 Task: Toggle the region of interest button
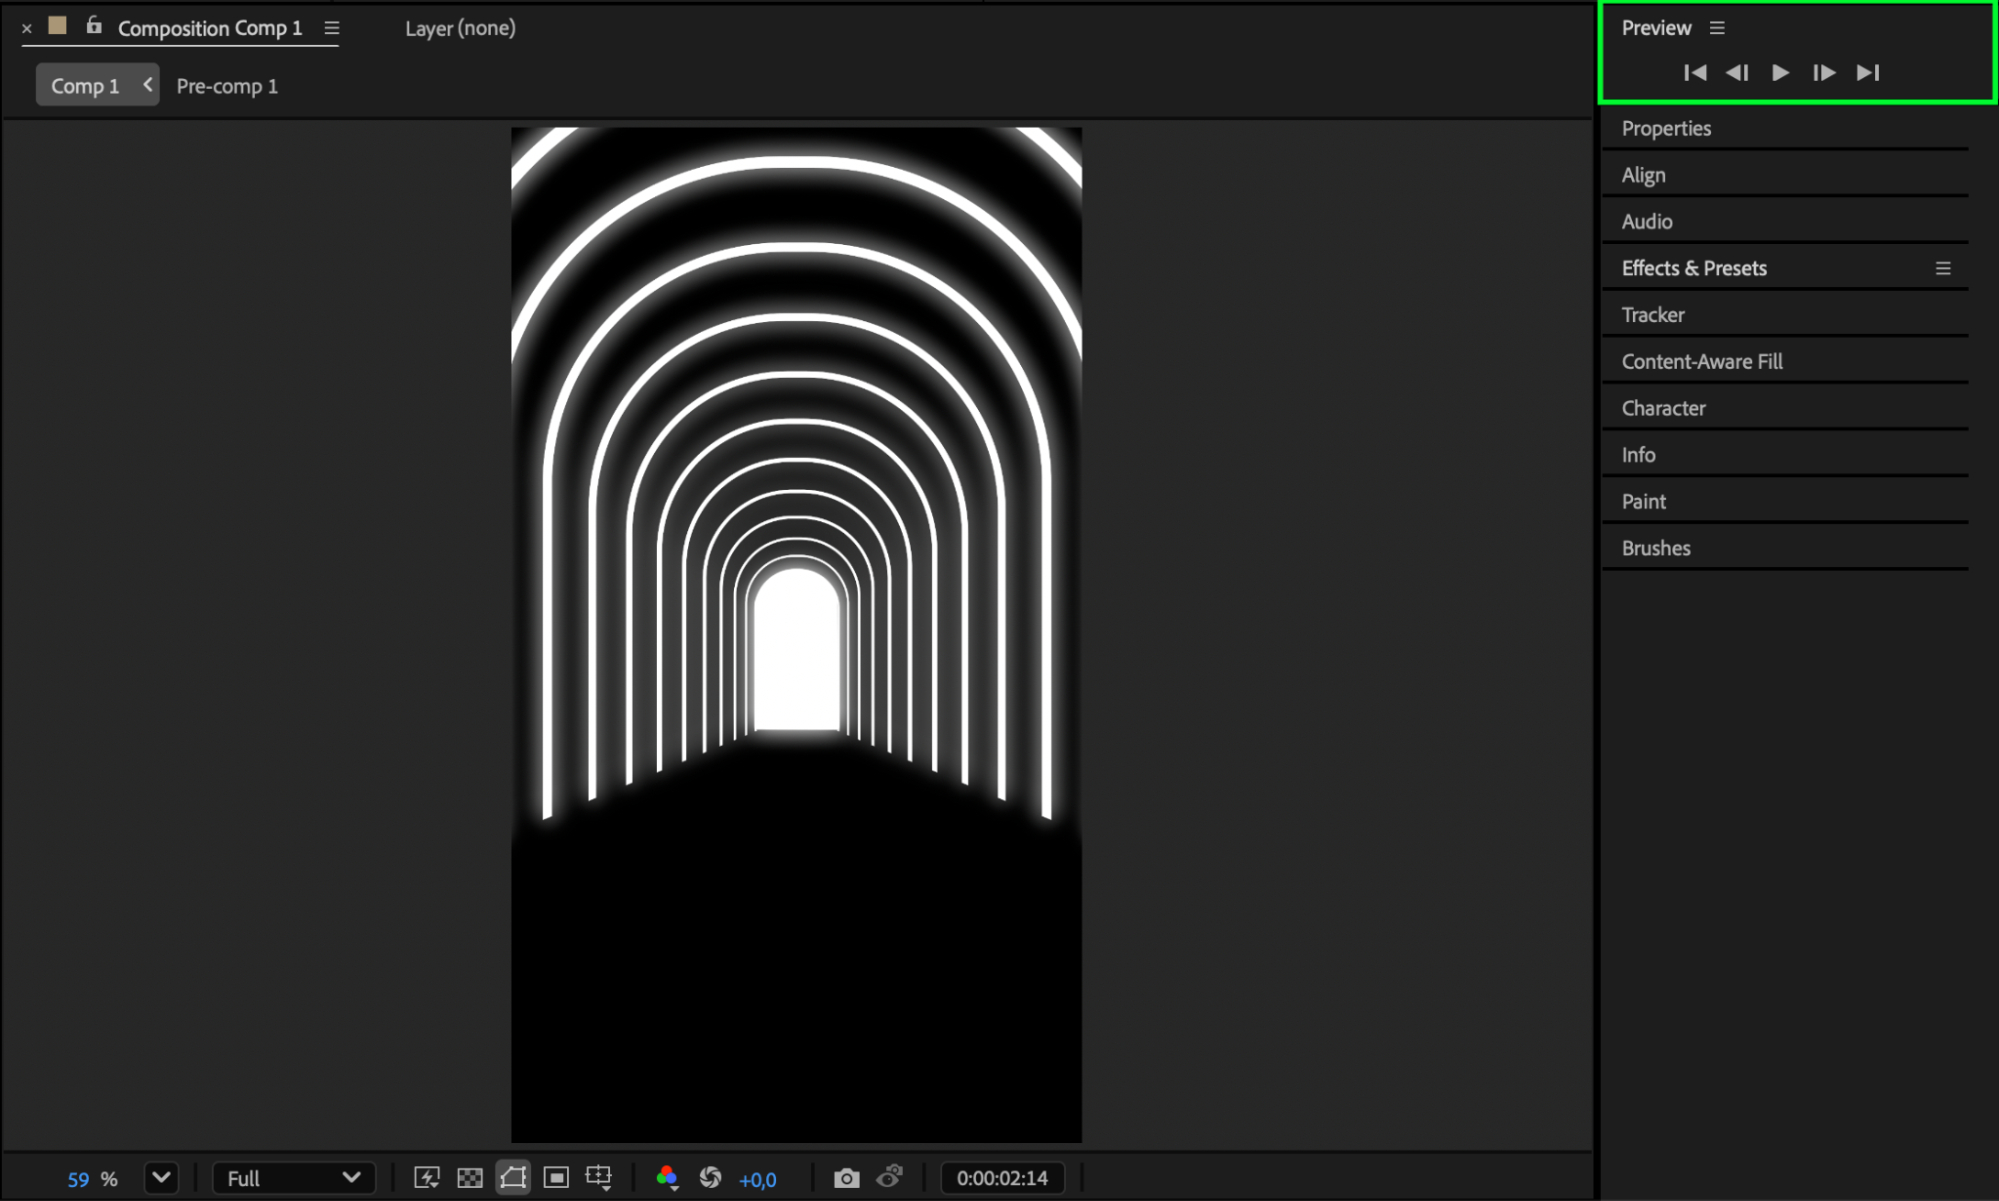tap(556, 1178)
